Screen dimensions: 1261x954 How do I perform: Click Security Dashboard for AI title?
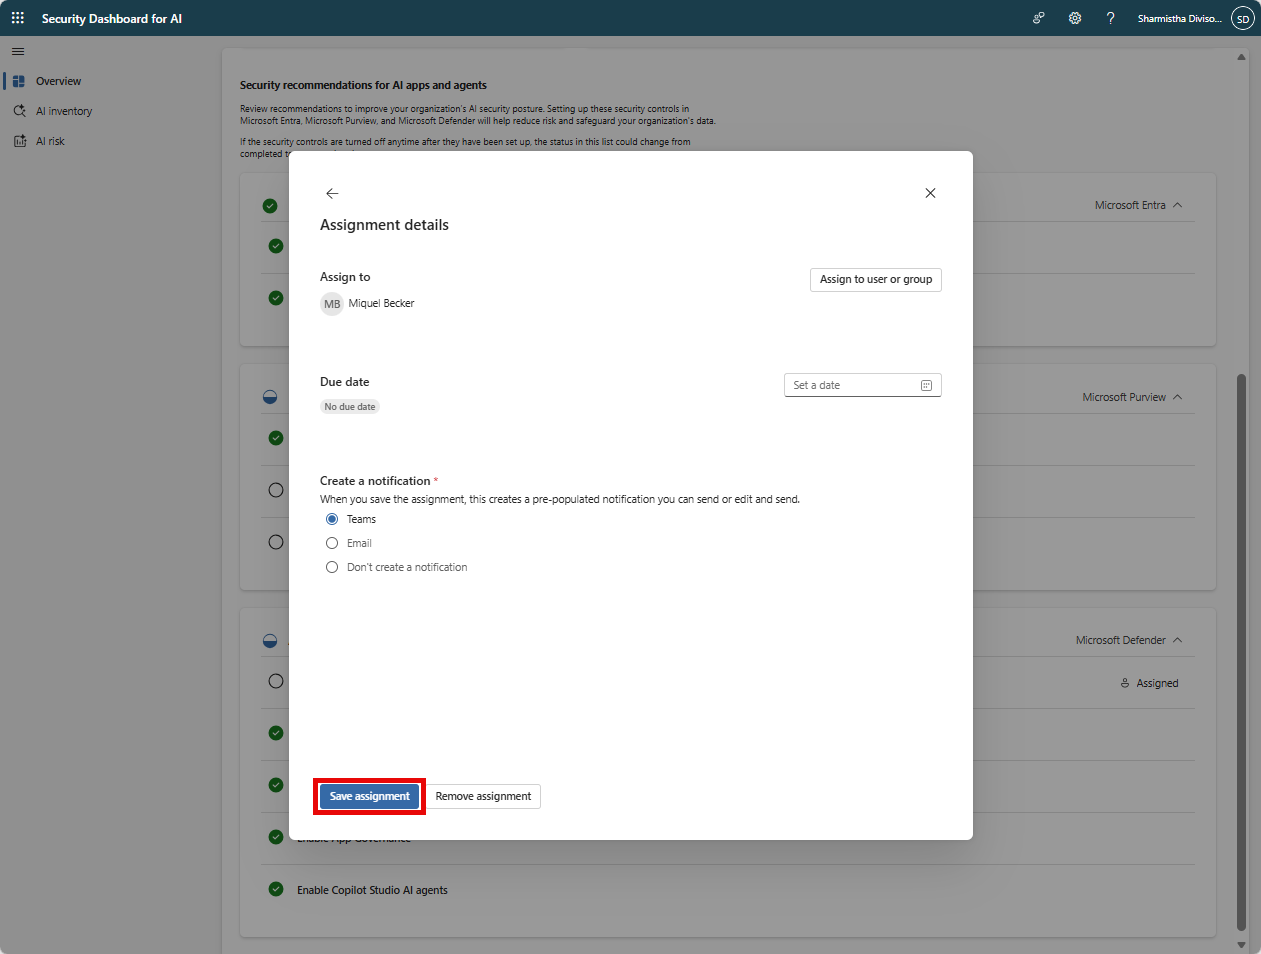click(112, 18)
